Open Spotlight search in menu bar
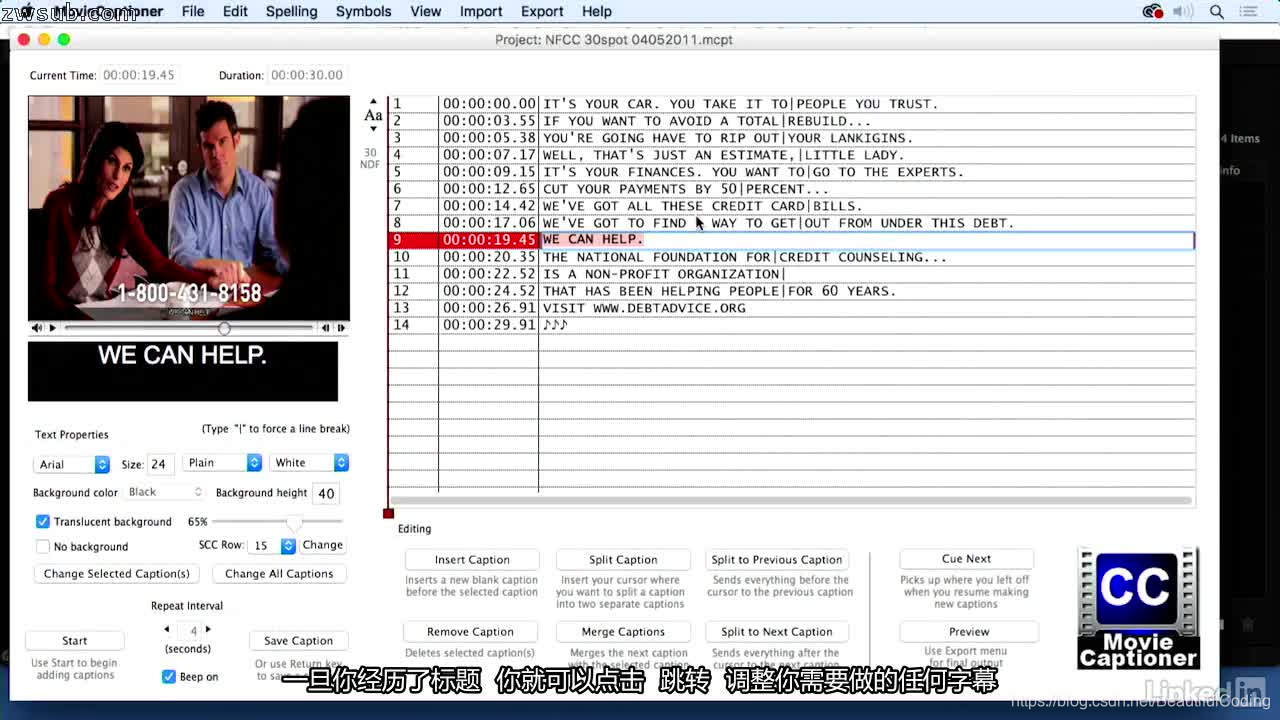 (1217, 12)
